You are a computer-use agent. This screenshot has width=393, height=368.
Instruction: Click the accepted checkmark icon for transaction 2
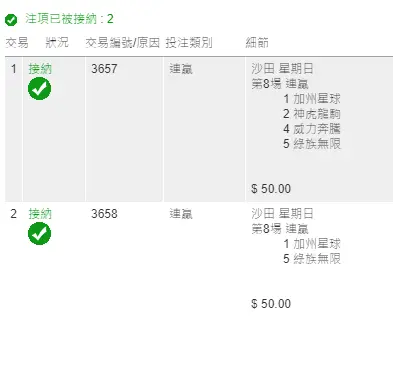tap(39, 233)
